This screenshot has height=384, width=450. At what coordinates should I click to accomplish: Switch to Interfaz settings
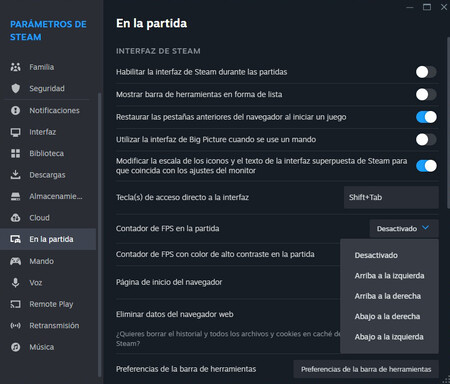43,132
